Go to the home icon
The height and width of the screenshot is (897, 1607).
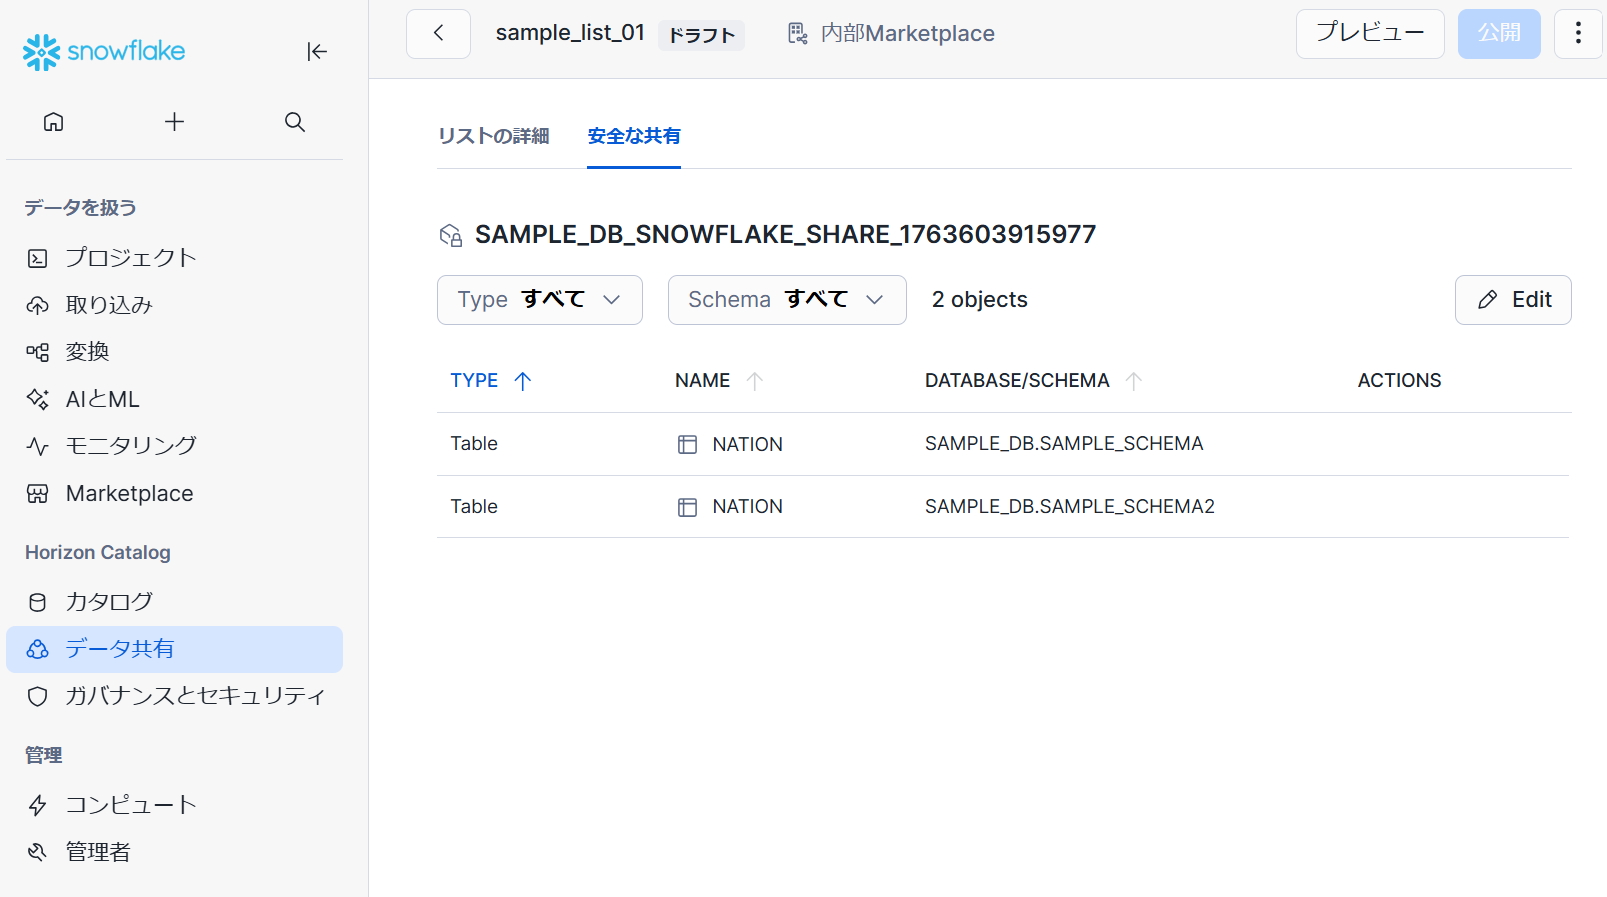click(x=54, y=122)
